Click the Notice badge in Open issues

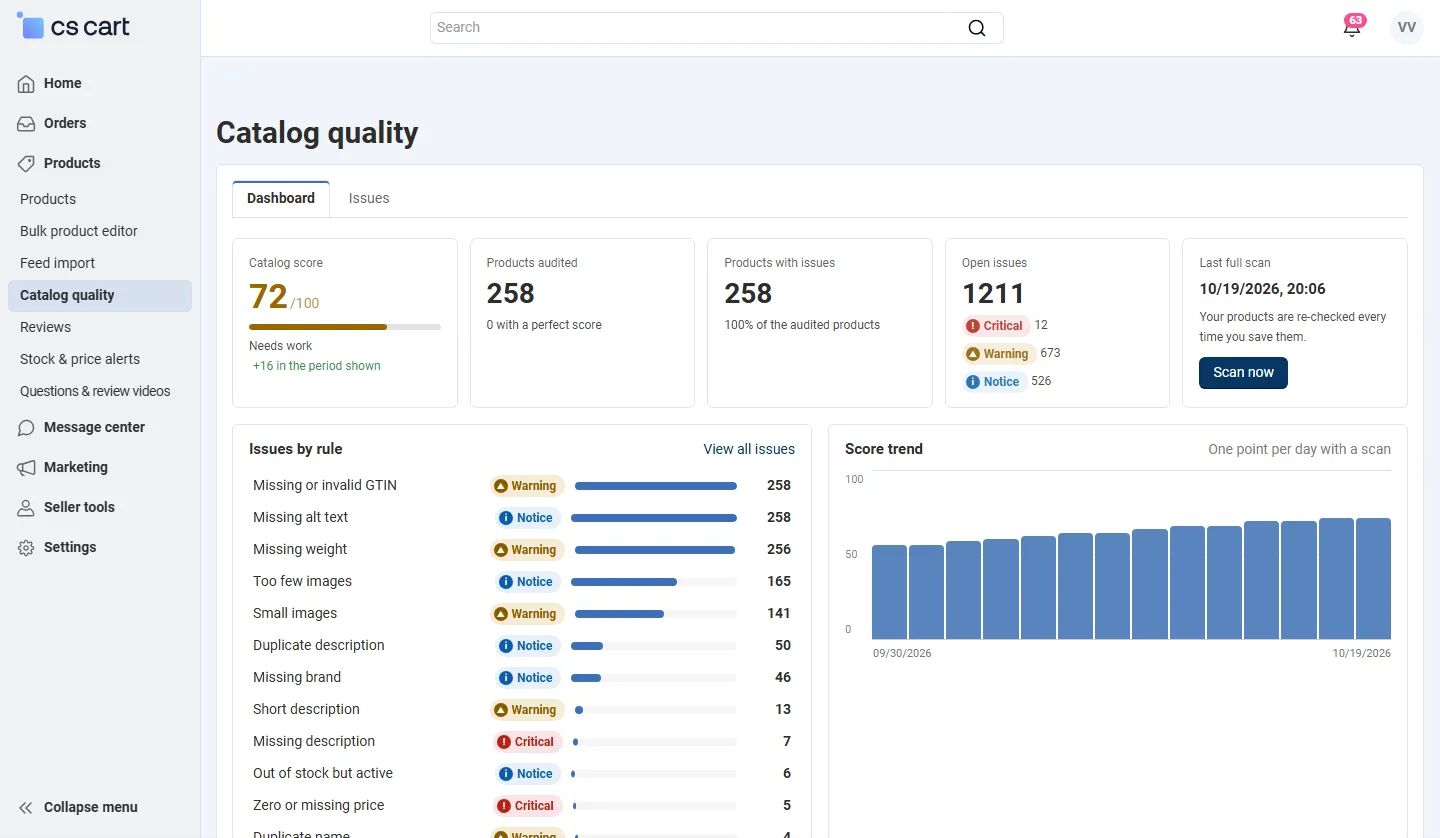994,381
